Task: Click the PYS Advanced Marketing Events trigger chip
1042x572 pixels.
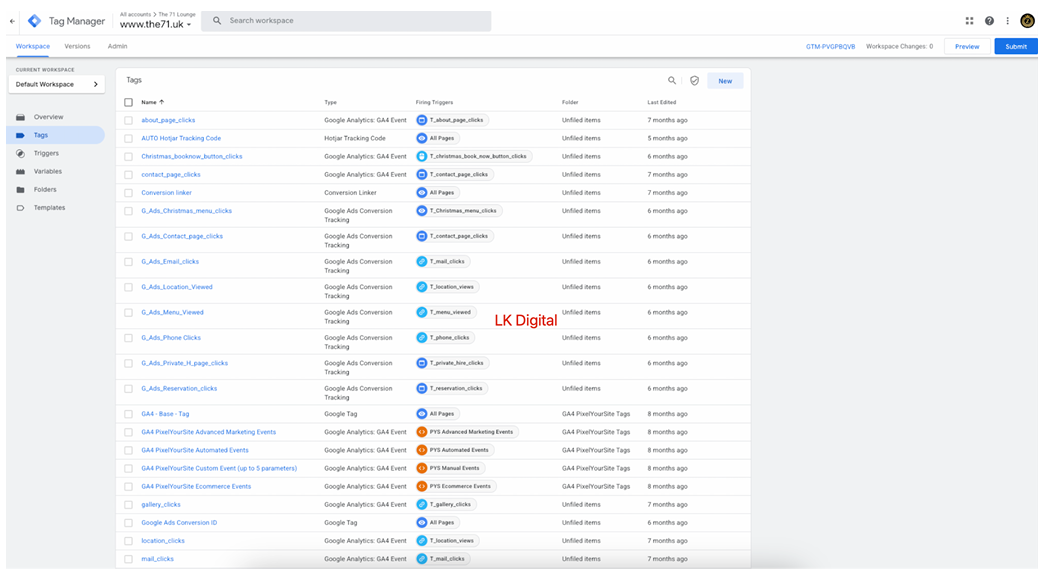Action: 467,432
